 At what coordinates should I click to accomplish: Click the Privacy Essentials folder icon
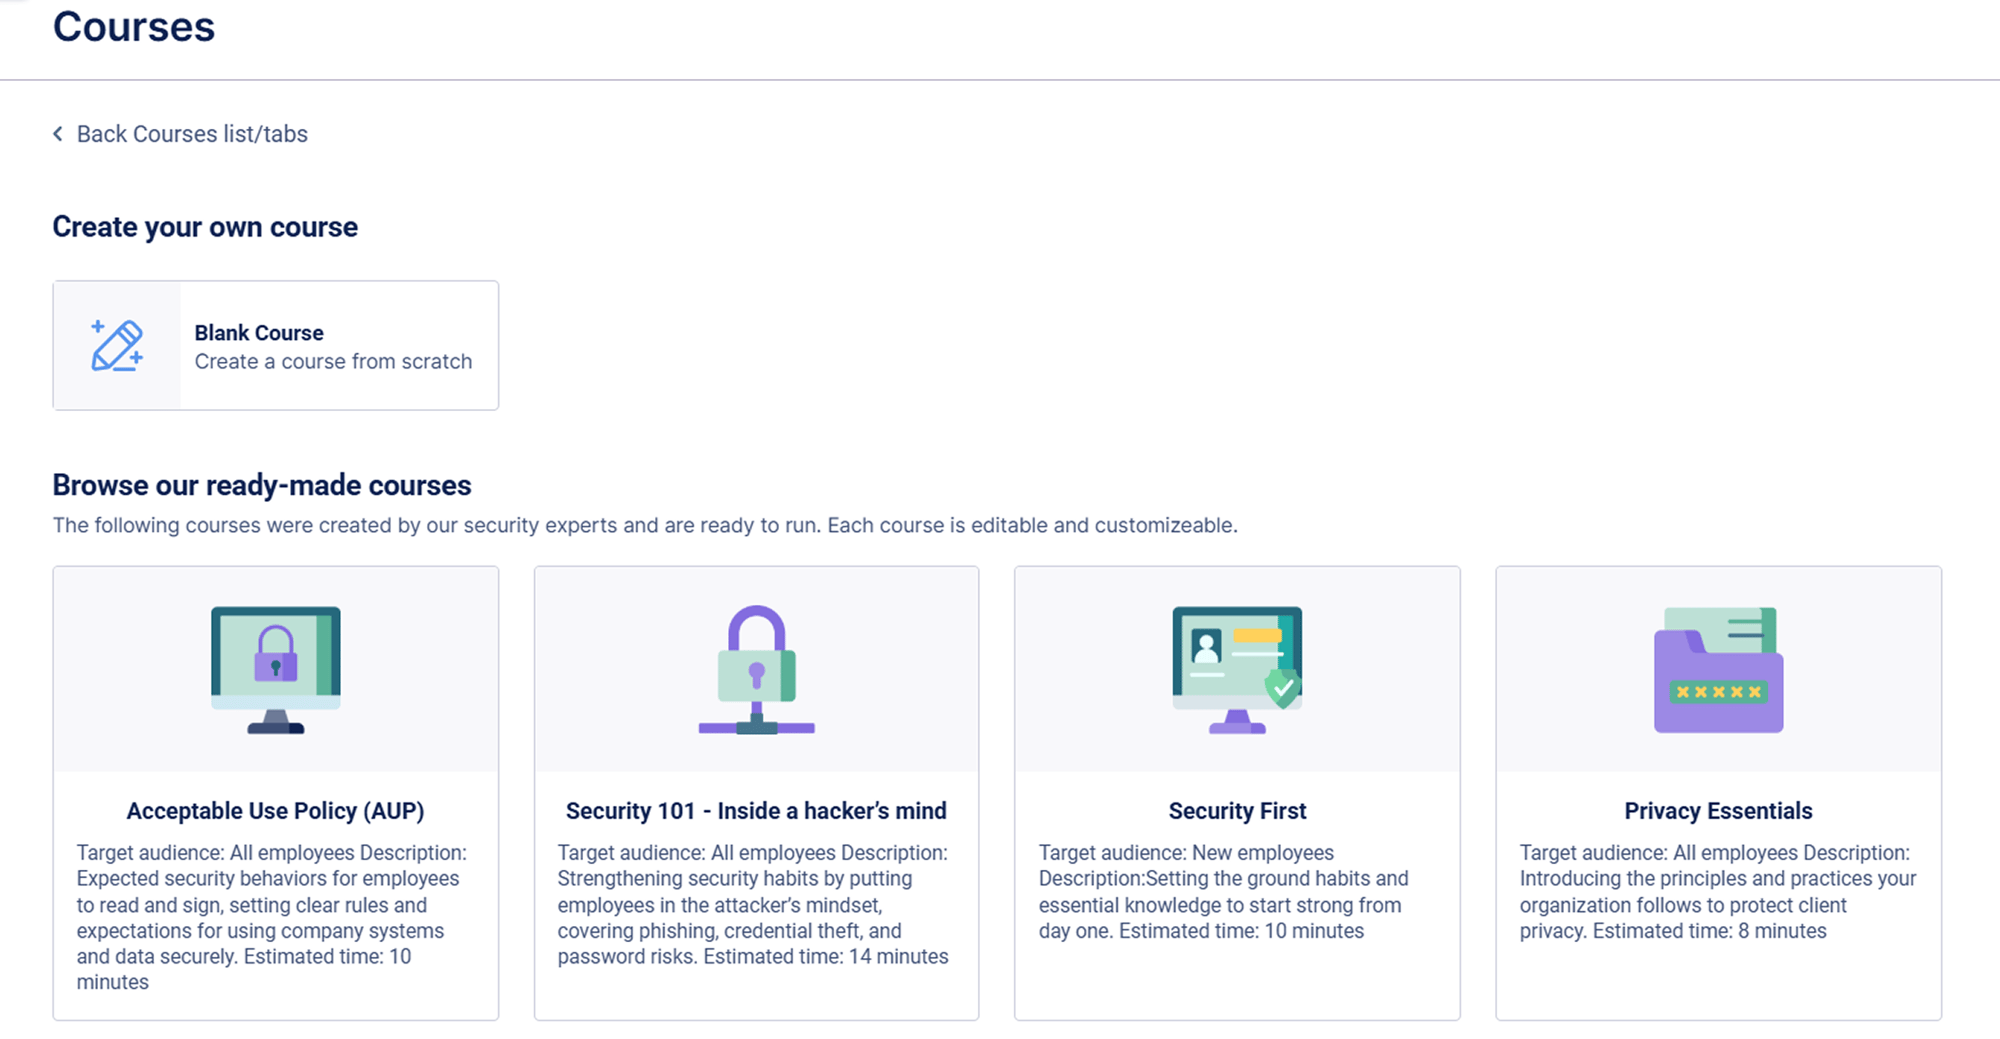pos(1718,669)
